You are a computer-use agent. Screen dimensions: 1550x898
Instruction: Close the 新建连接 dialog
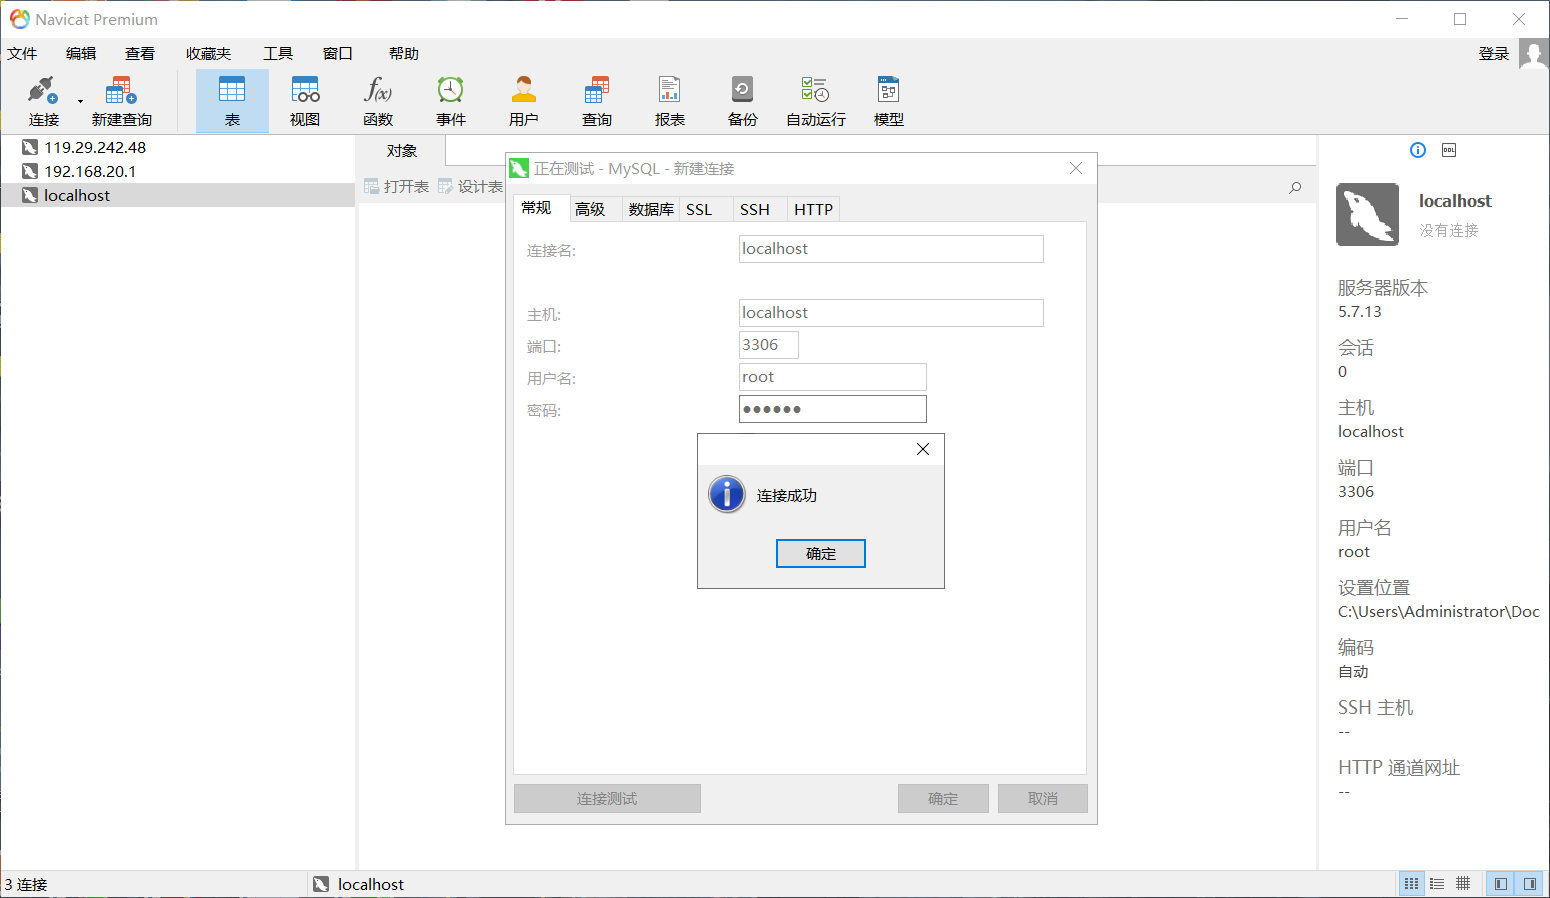tap(1076, 168)
